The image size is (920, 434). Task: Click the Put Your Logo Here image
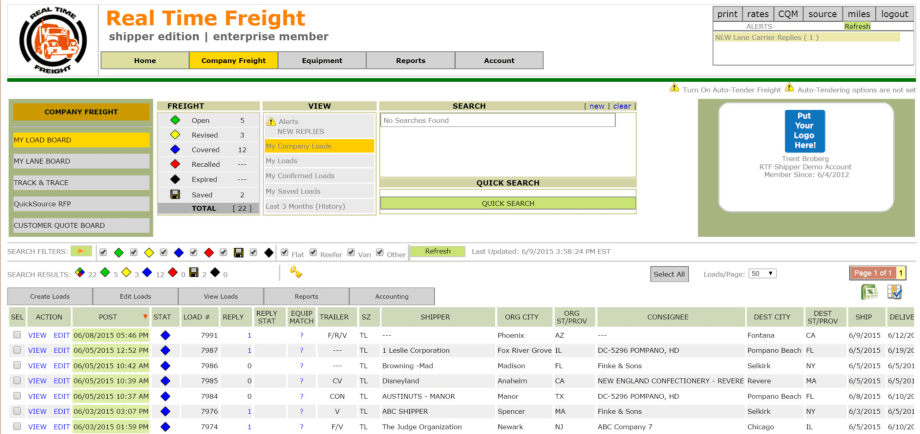point(805,131)
